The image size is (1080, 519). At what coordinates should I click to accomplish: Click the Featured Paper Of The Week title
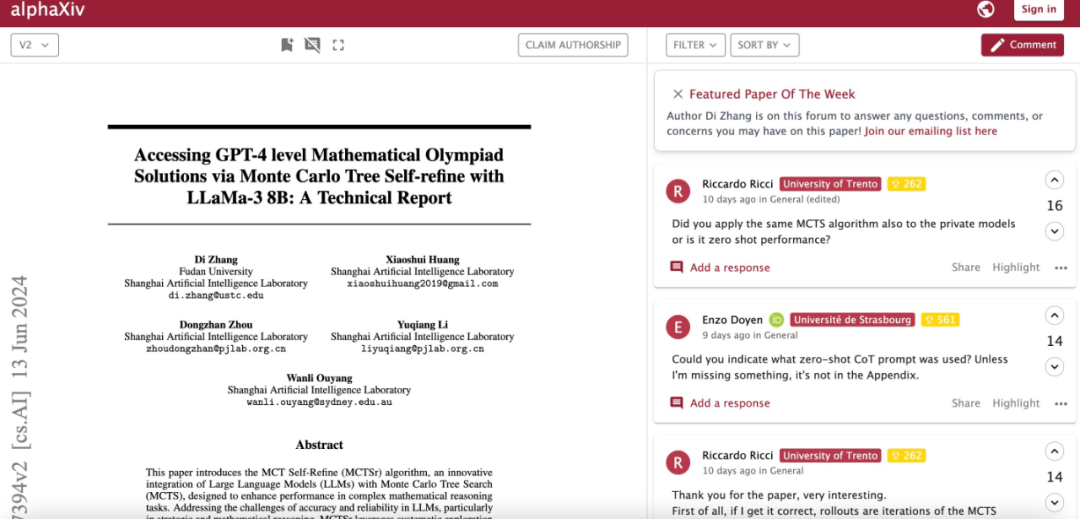(x=772, y=94)
